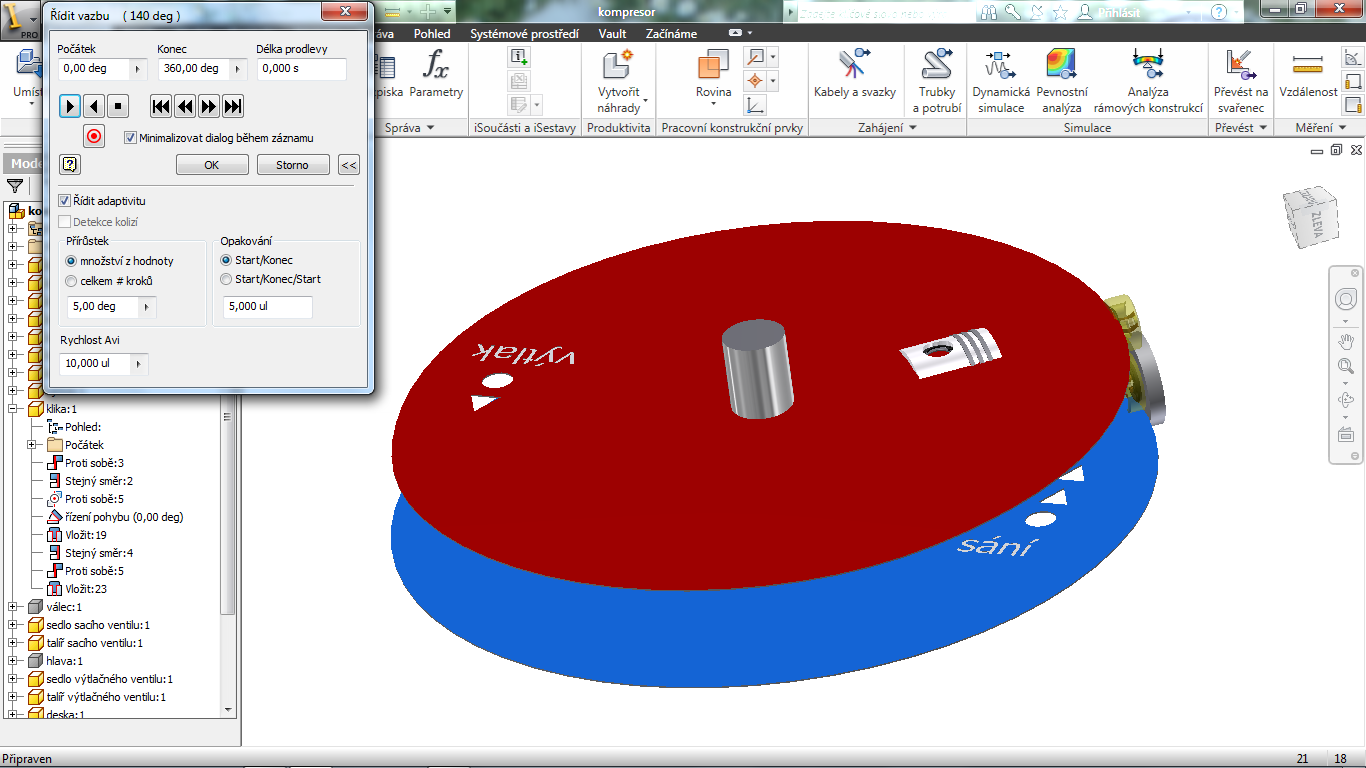The height and width of the screenshot is (768, 1366).
Task: Open the Vault ribbon tab
Action: point(612,34)
